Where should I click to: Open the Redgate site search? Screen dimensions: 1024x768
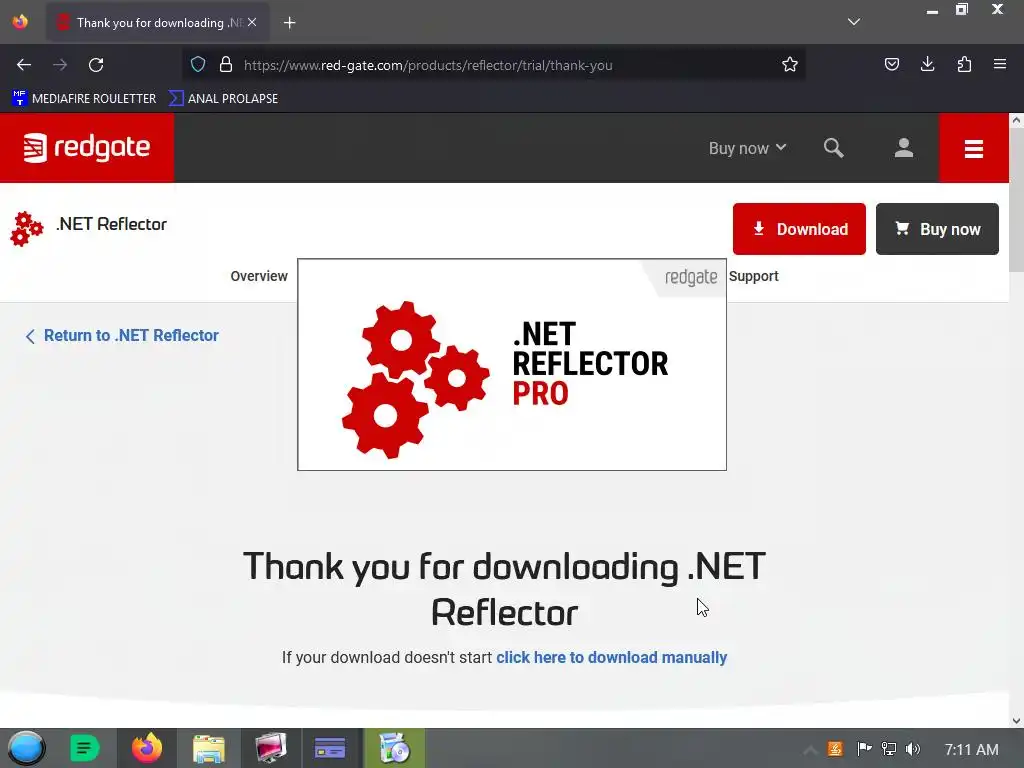pyautogui.click(x=833, y=148)
